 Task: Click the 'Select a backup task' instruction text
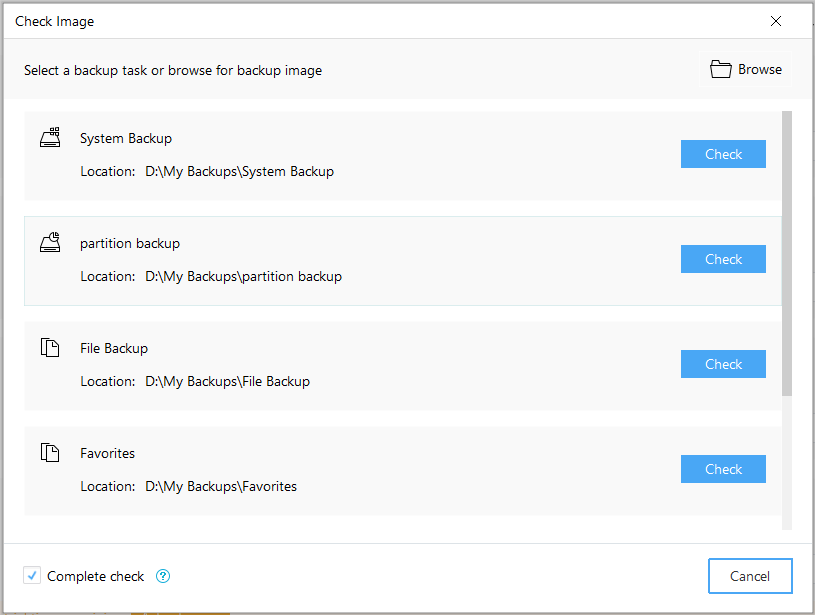click(x=173, y=70)
